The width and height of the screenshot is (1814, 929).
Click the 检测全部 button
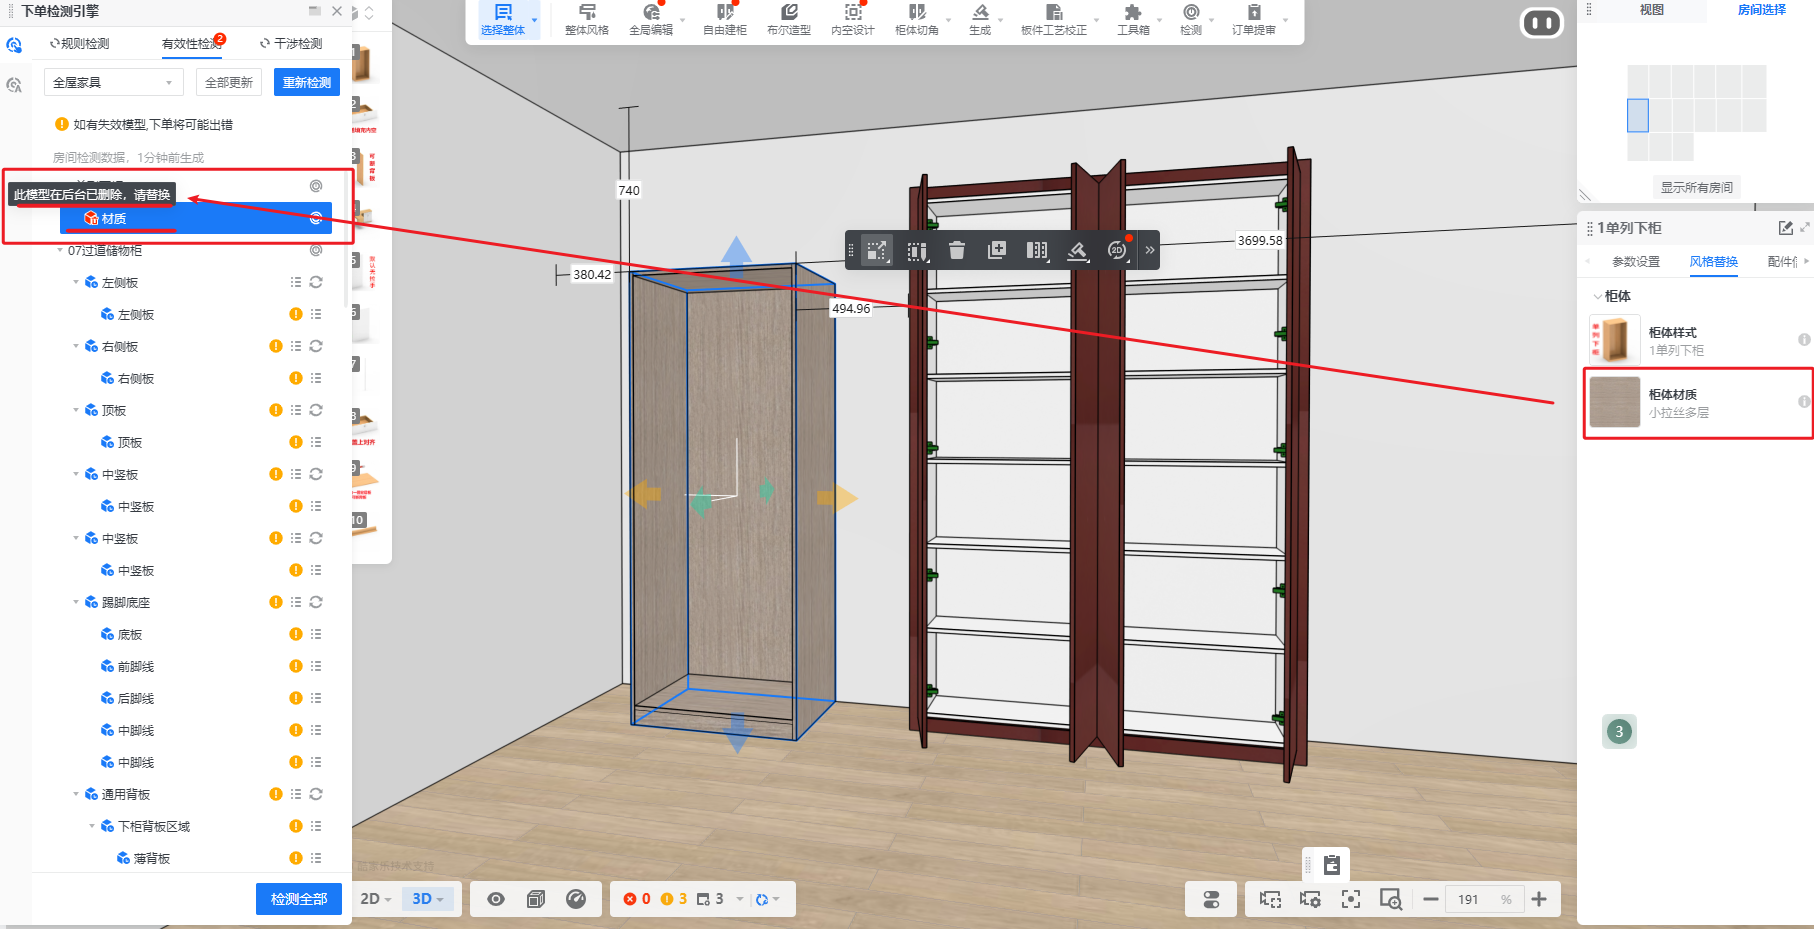[298, 899]
